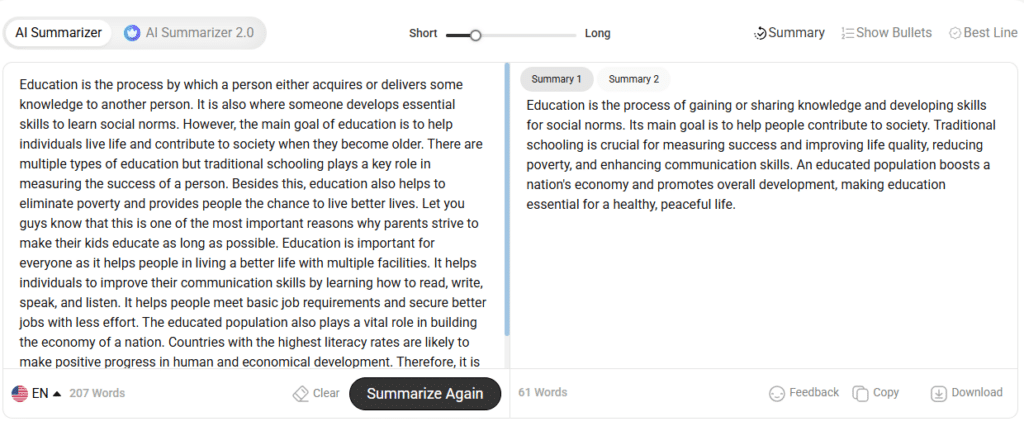Switch to AI Summarizer mode
The image size is (1024, 426).
(x=58, y=33)
